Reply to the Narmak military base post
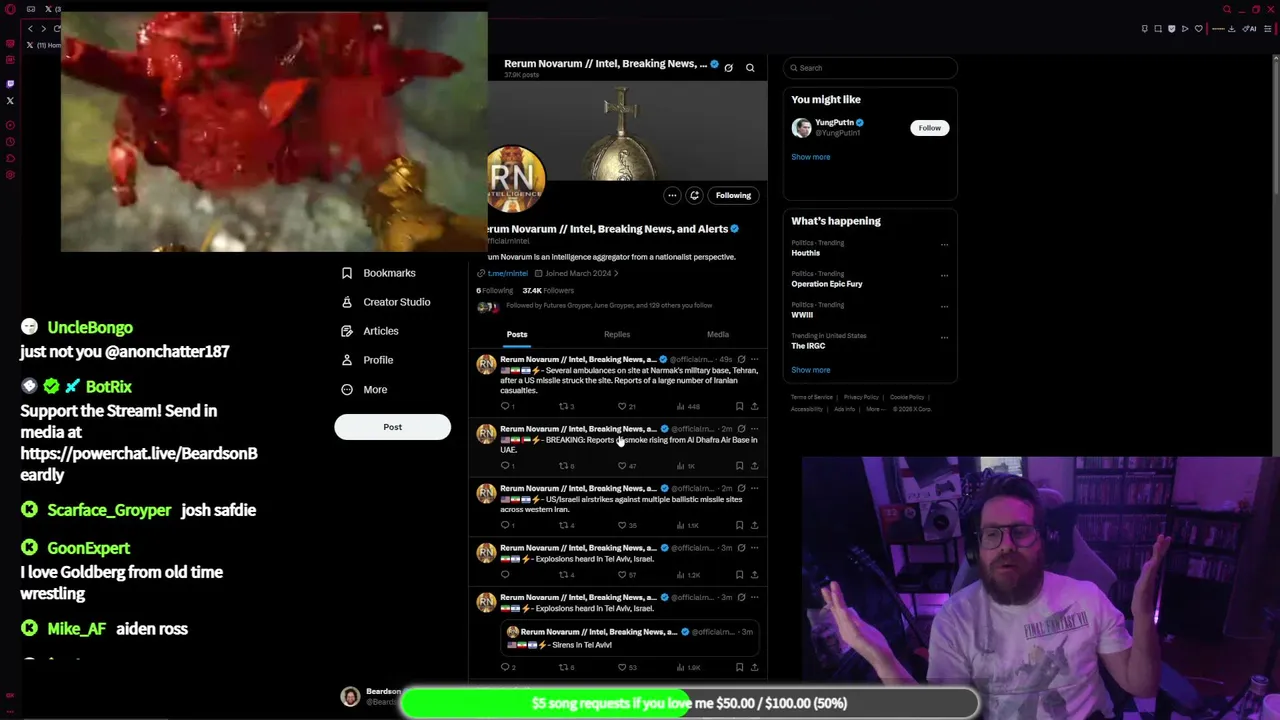Screen dimensions: 1280x720 click(x=506, y=407)
